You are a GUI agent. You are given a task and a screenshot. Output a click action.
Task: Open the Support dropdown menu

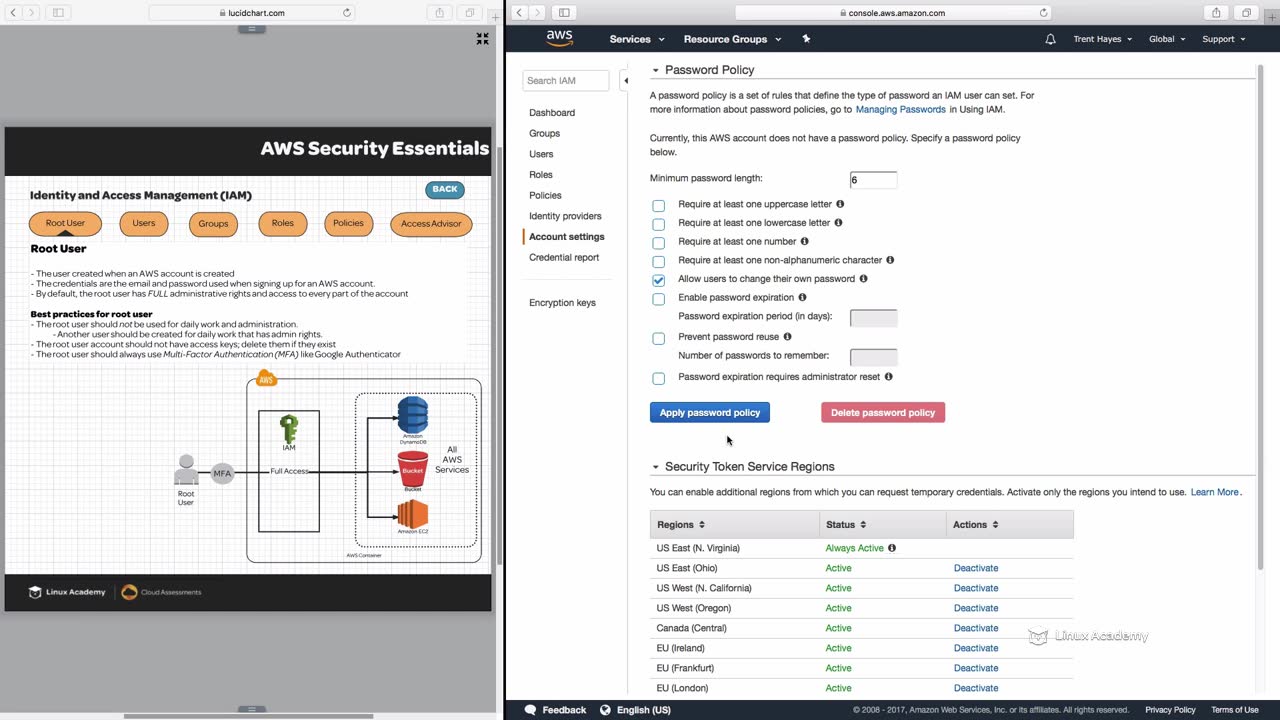(x=1224, y=39)
